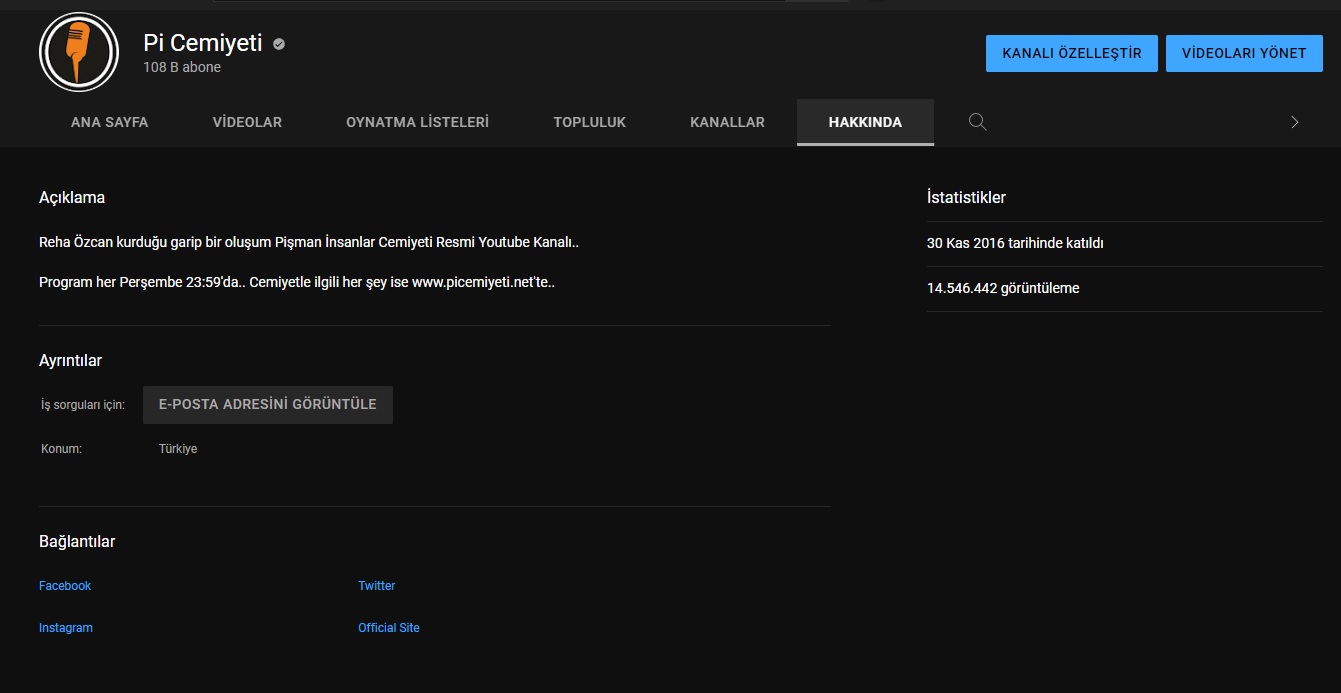This screenshot has height=693, width=1341.
Task: Click the verified checkmark badge
Action: point(279,44)
